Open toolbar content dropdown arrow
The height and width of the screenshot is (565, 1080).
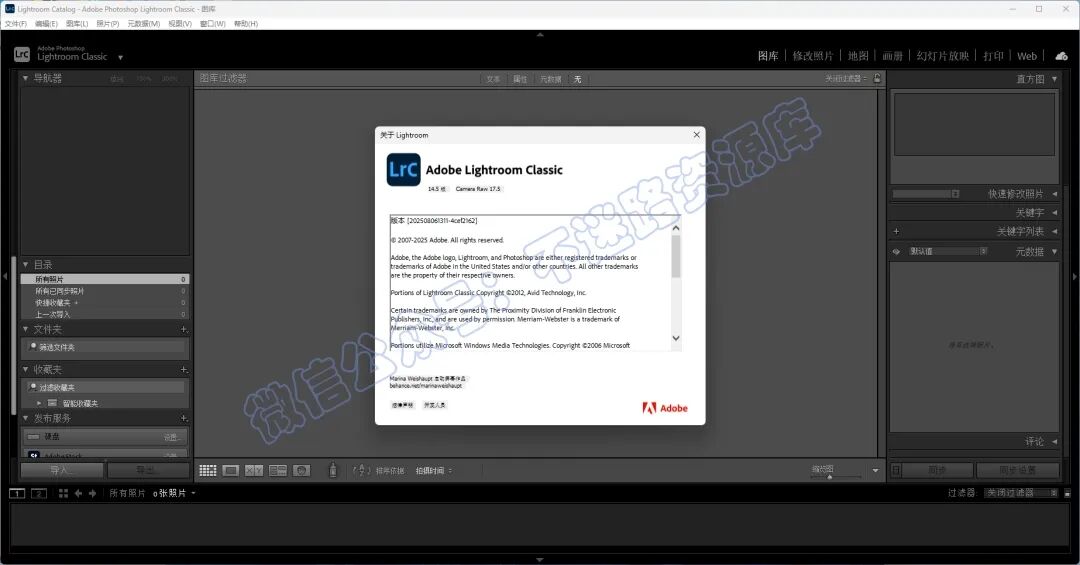tap(875, 471)
